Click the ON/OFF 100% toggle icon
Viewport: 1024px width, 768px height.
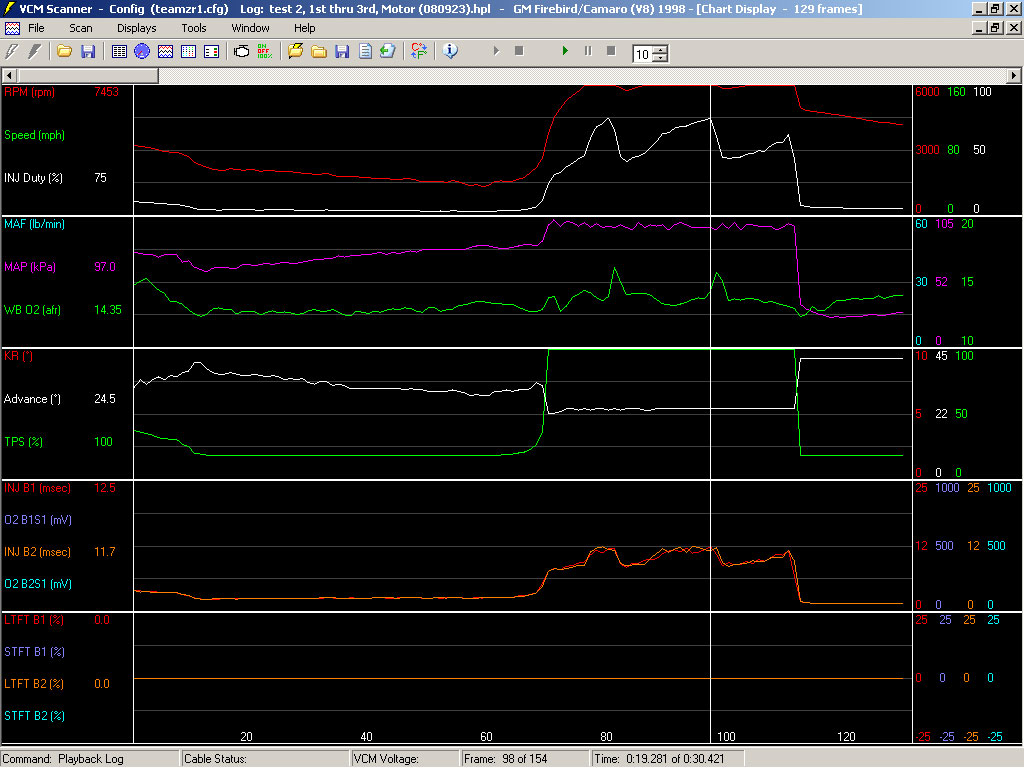pyautogui.click(x=265, y=51)
